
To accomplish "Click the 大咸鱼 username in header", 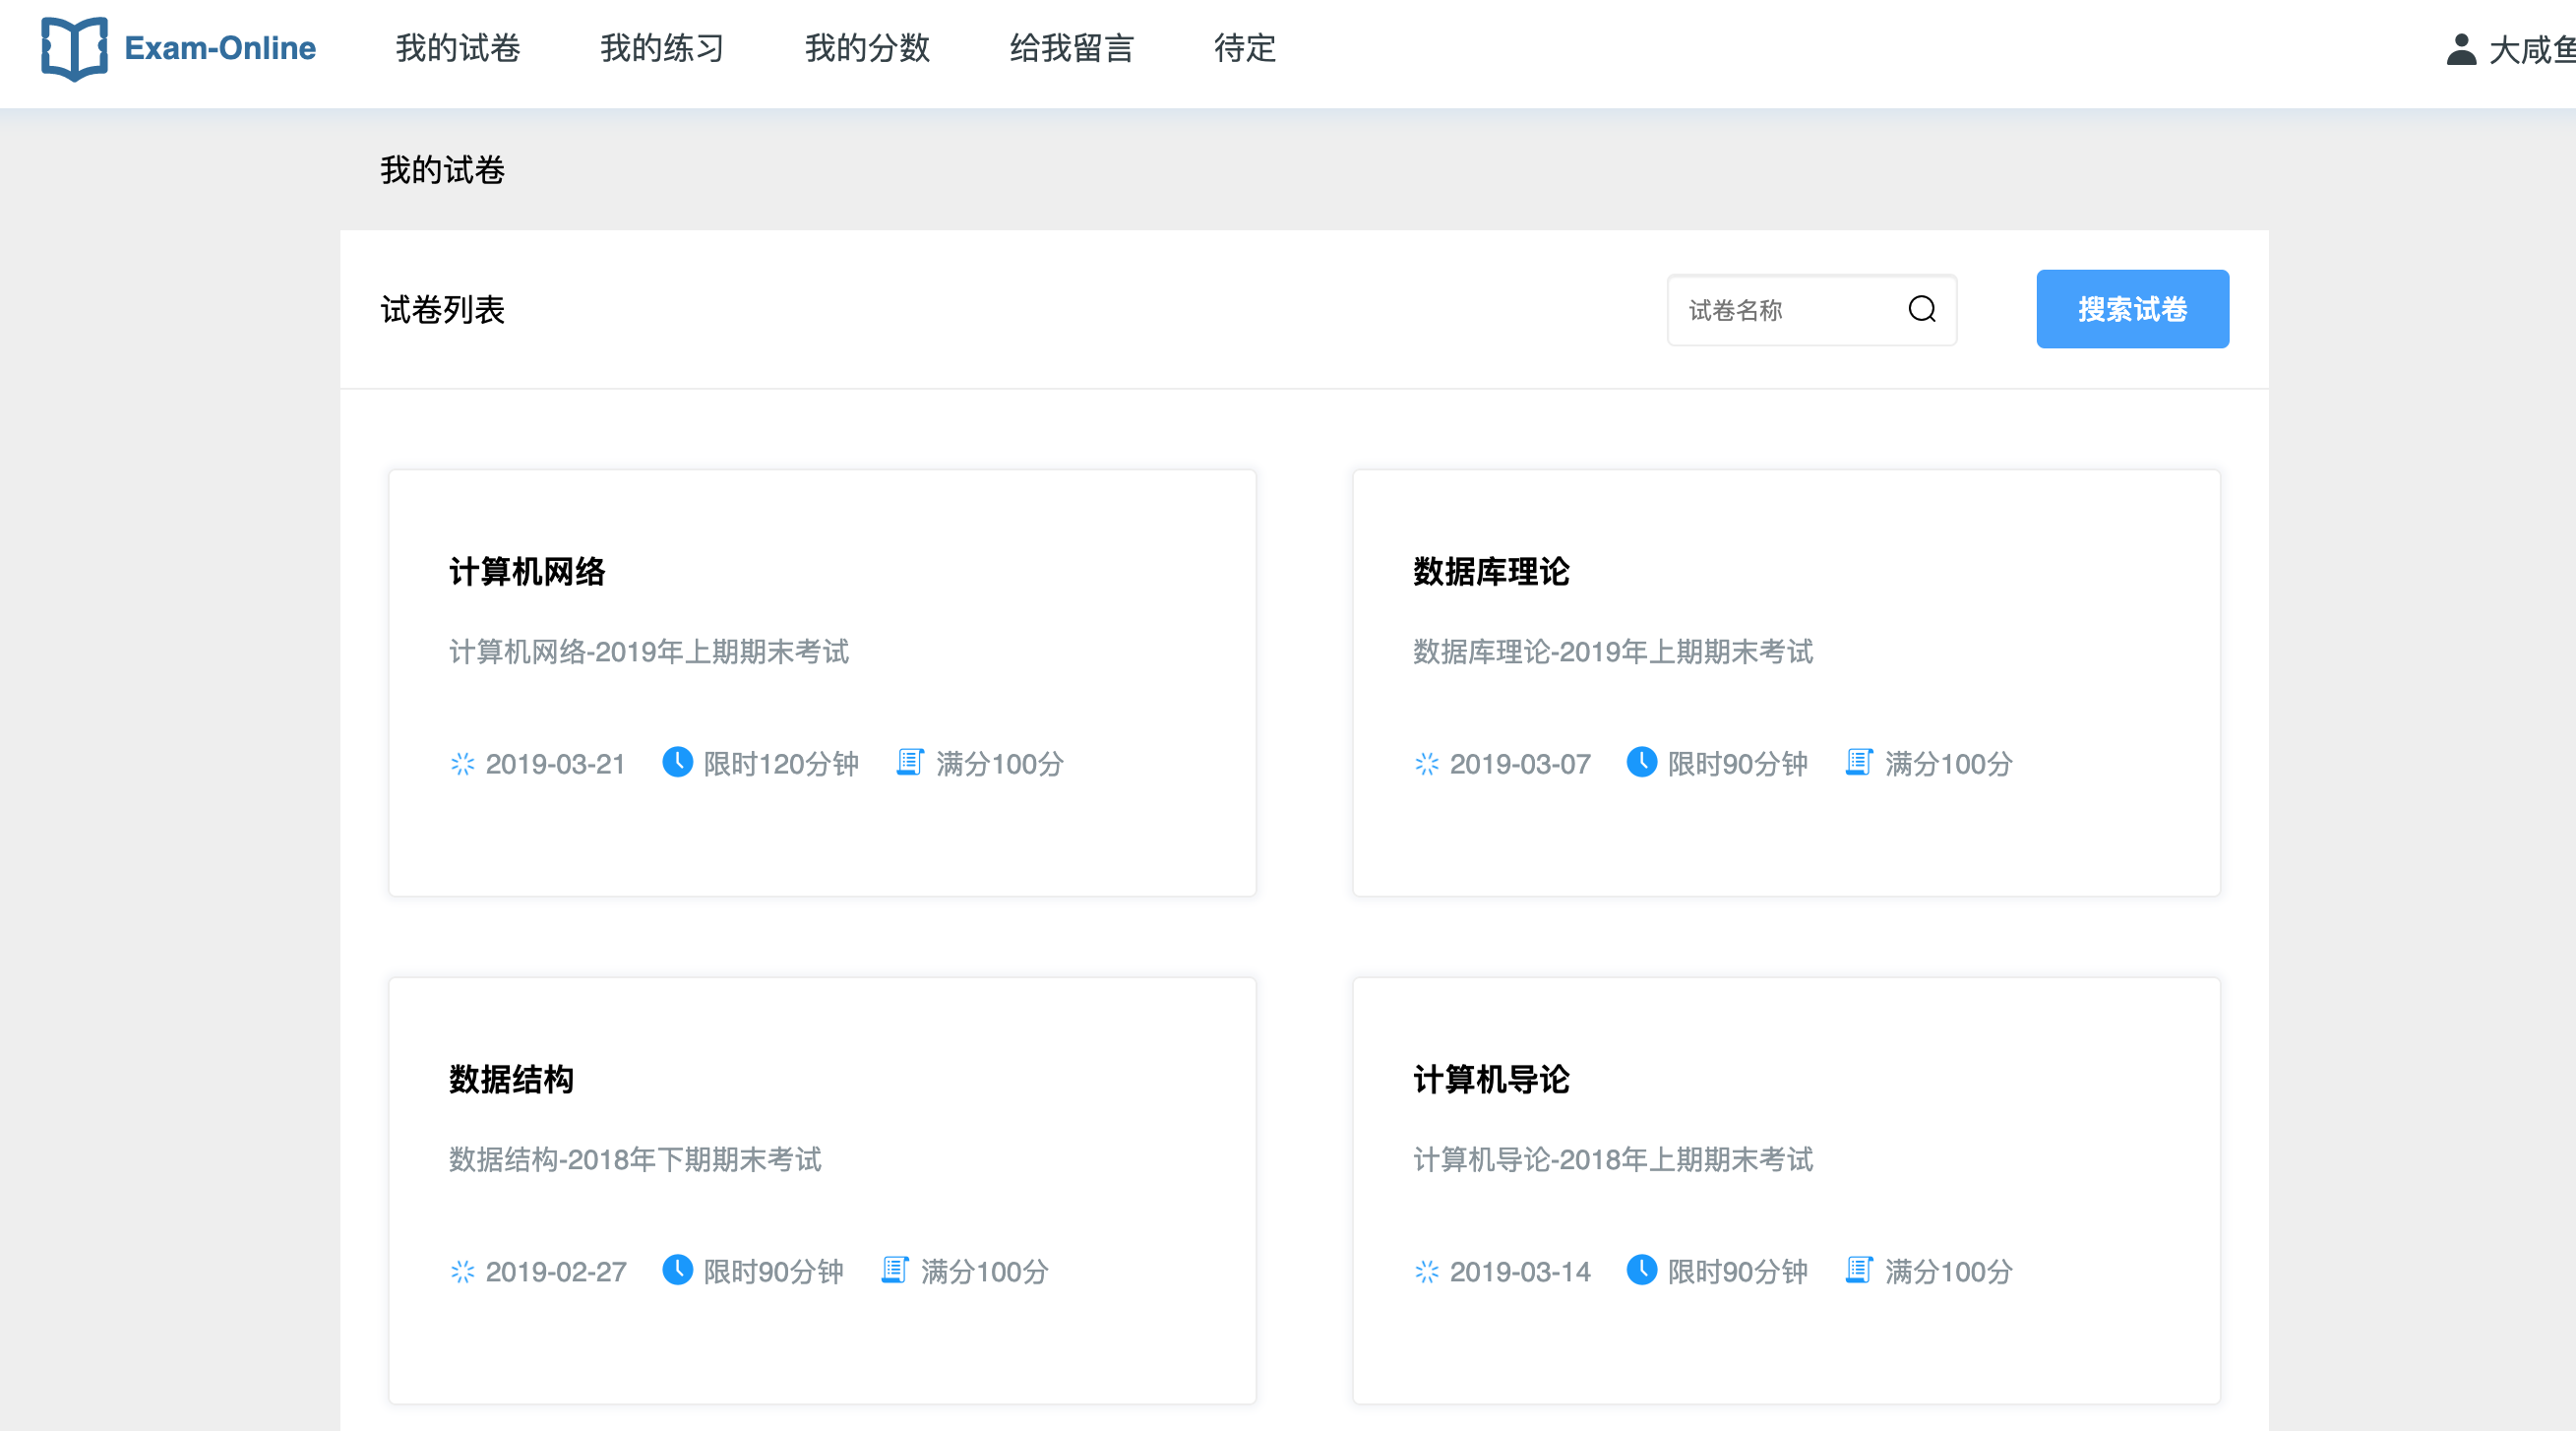I will (x=2531, y=50).
